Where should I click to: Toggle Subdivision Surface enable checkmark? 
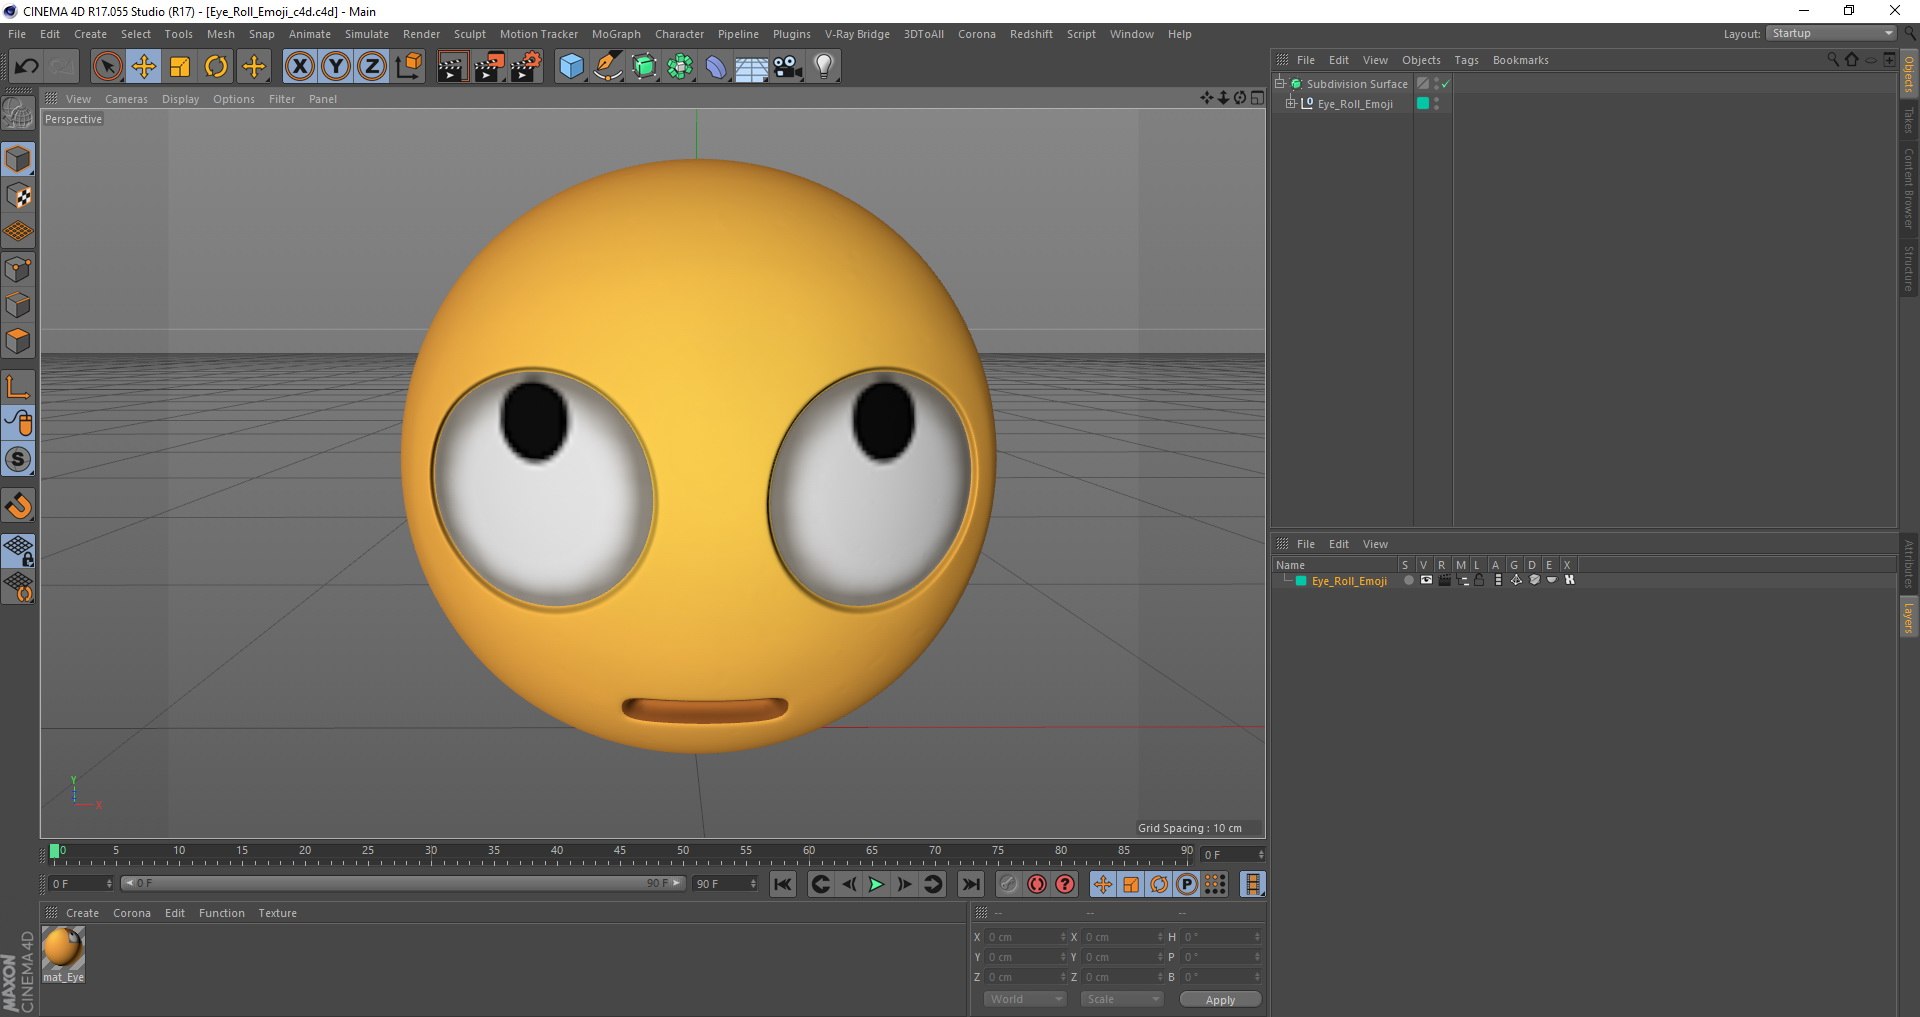pos(1445,84)
